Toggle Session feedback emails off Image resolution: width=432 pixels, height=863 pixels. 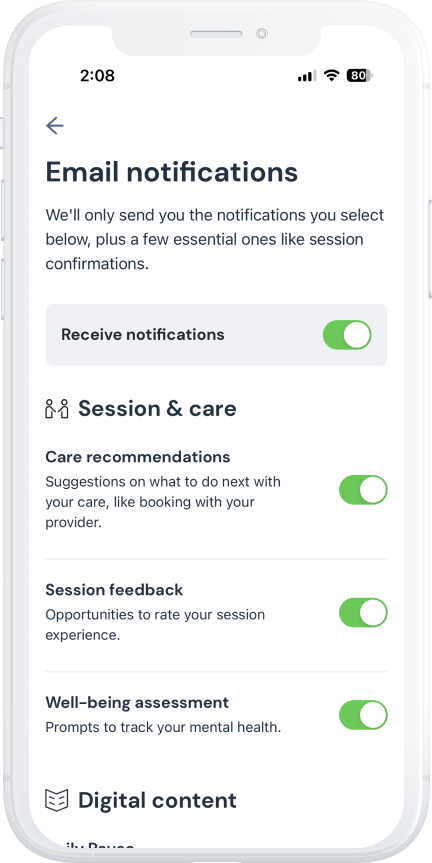pyautogui.click(x=363, y=613)
